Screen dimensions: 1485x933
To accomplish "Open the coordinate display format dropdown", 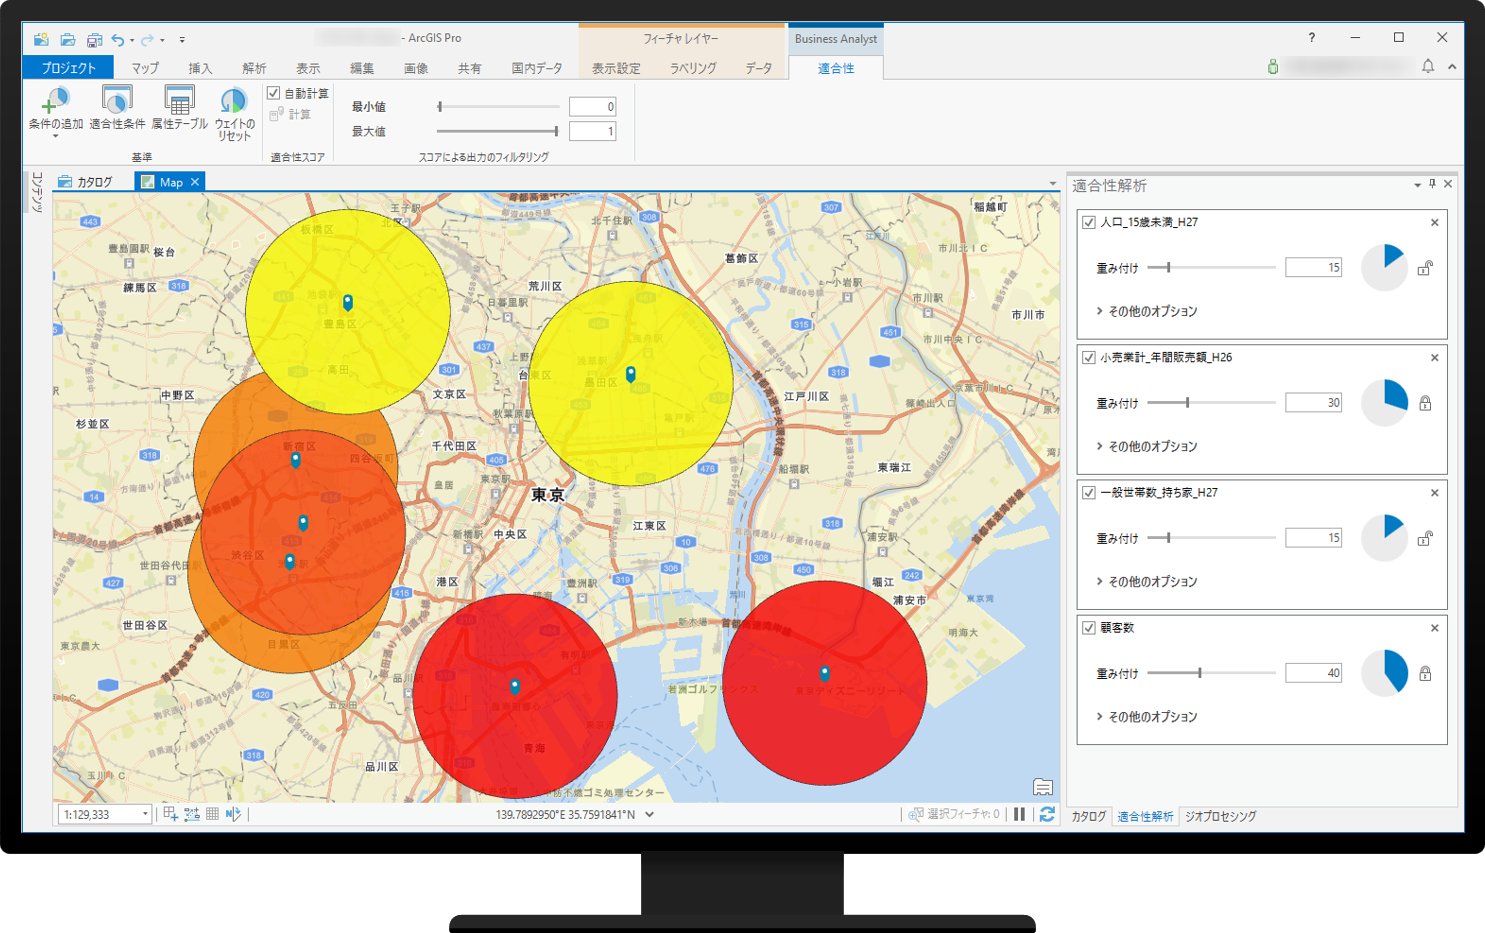I will 650,814.
